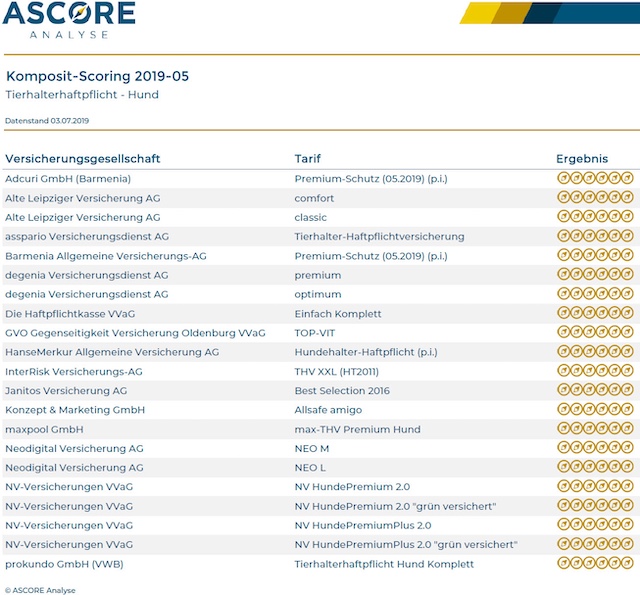The height and width of the screenshot is (595, 640).
Task: Click the optimum tariff of degenia
Action: click(318, 295)
